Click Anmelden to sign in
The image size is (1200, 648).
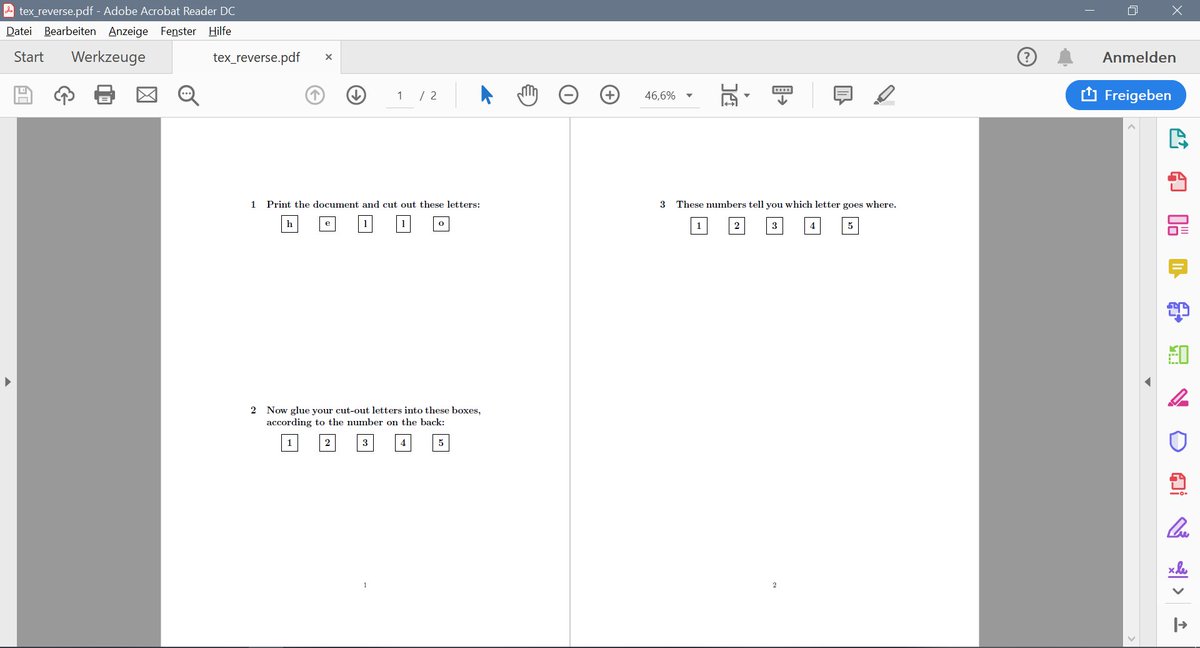coord(1139,57)
